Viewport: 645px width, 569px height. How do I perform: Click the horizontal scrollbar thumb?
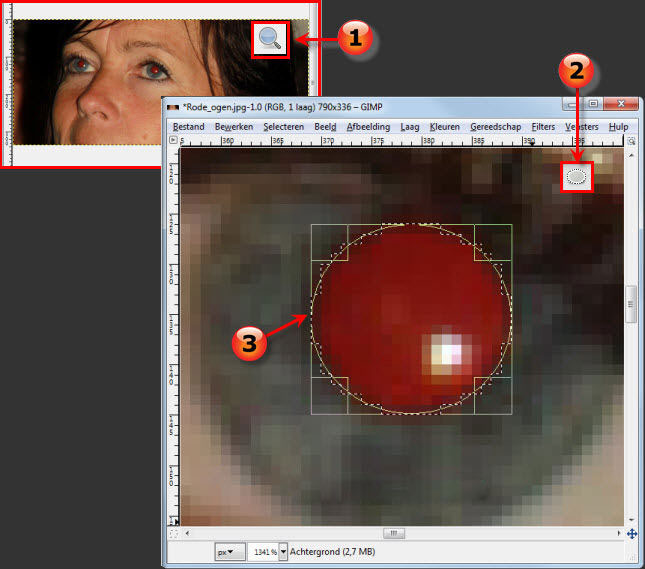tap(394, 534)
